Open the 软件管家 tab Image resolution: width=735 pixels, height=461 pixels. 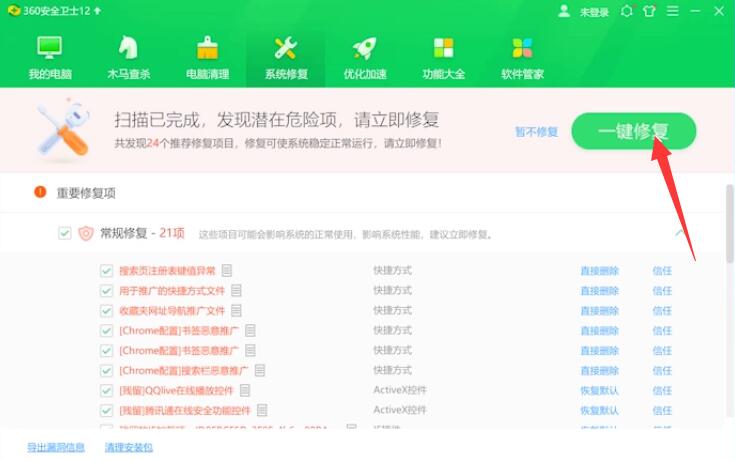coord(522,57)
